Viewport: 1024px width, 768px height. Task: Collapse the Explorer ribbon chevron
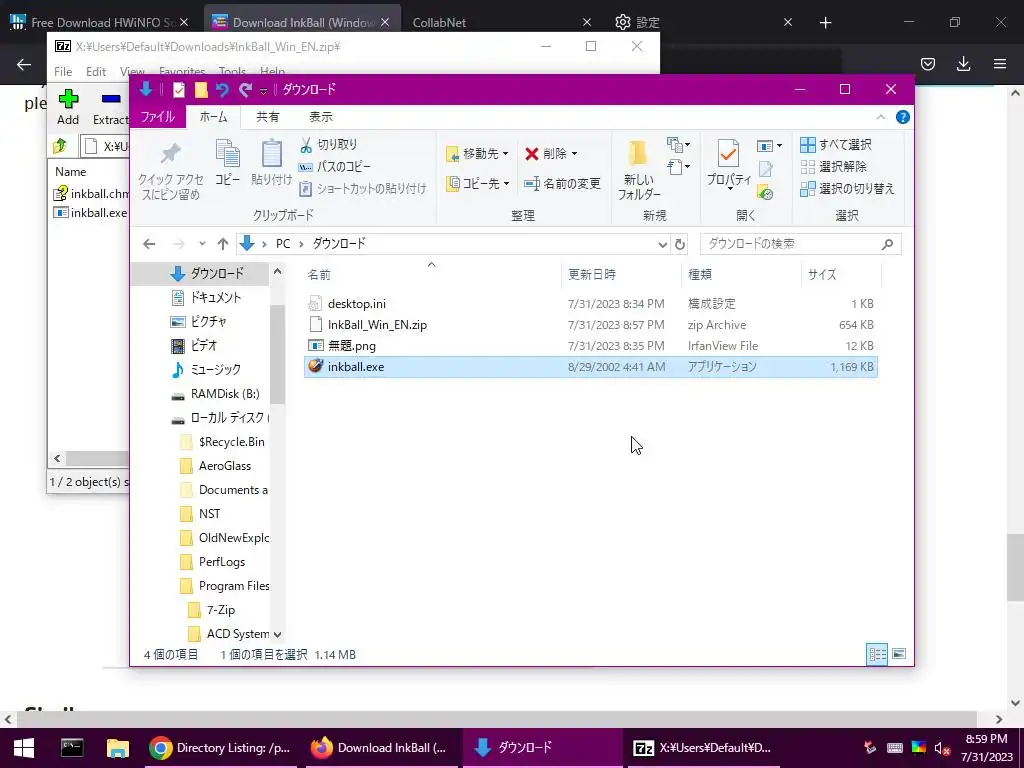point(880,117)
